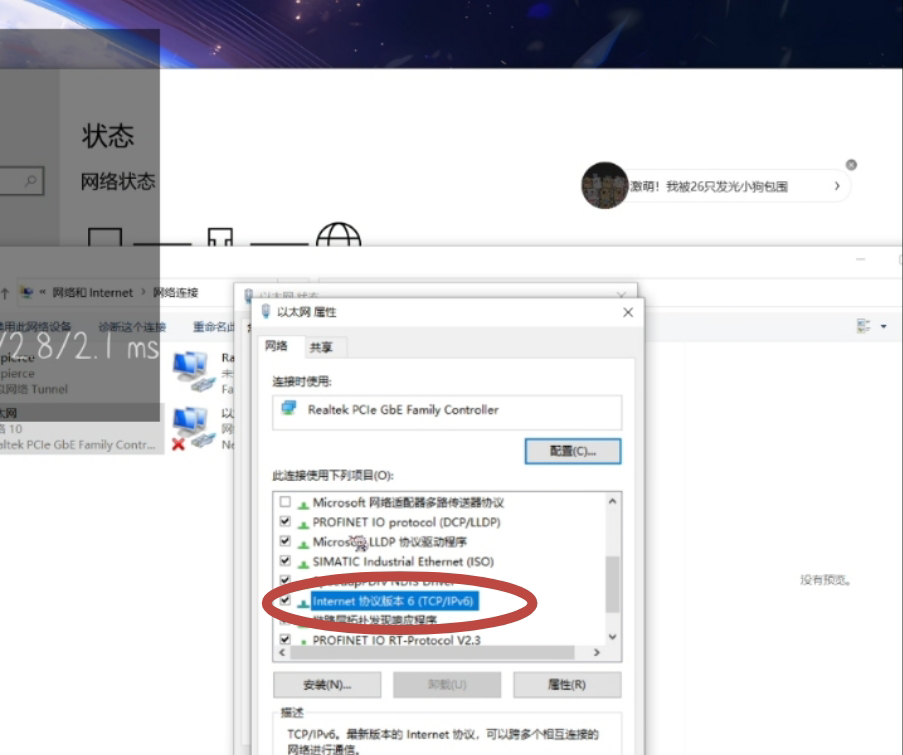Switch to the 共享 tab
The image size is (903, 755).
coord(321,347)
